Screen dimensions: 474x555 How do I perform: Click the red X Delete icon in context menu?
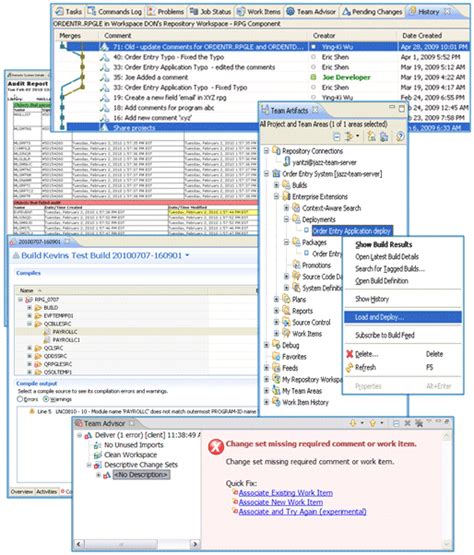coord(349,354)
